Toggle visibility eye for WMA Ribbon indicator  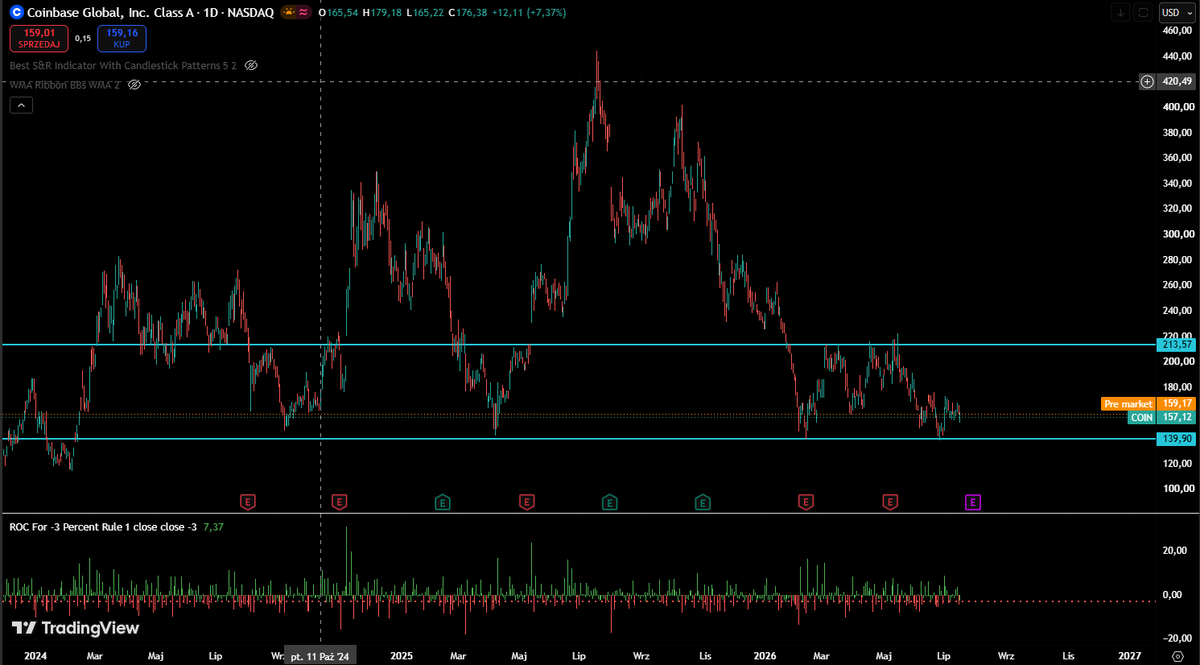tap(135, 84)
